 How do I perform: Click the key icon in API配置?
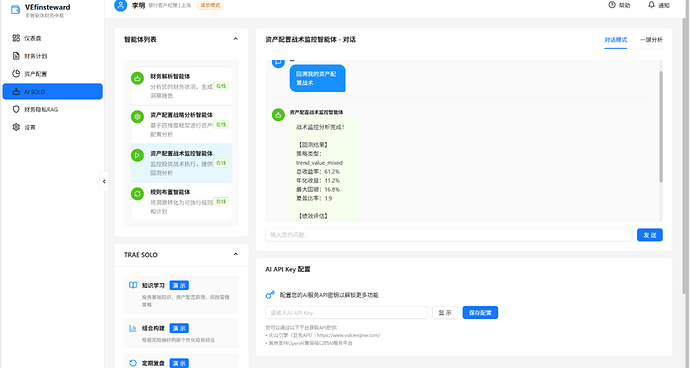(x=270, y=294)
